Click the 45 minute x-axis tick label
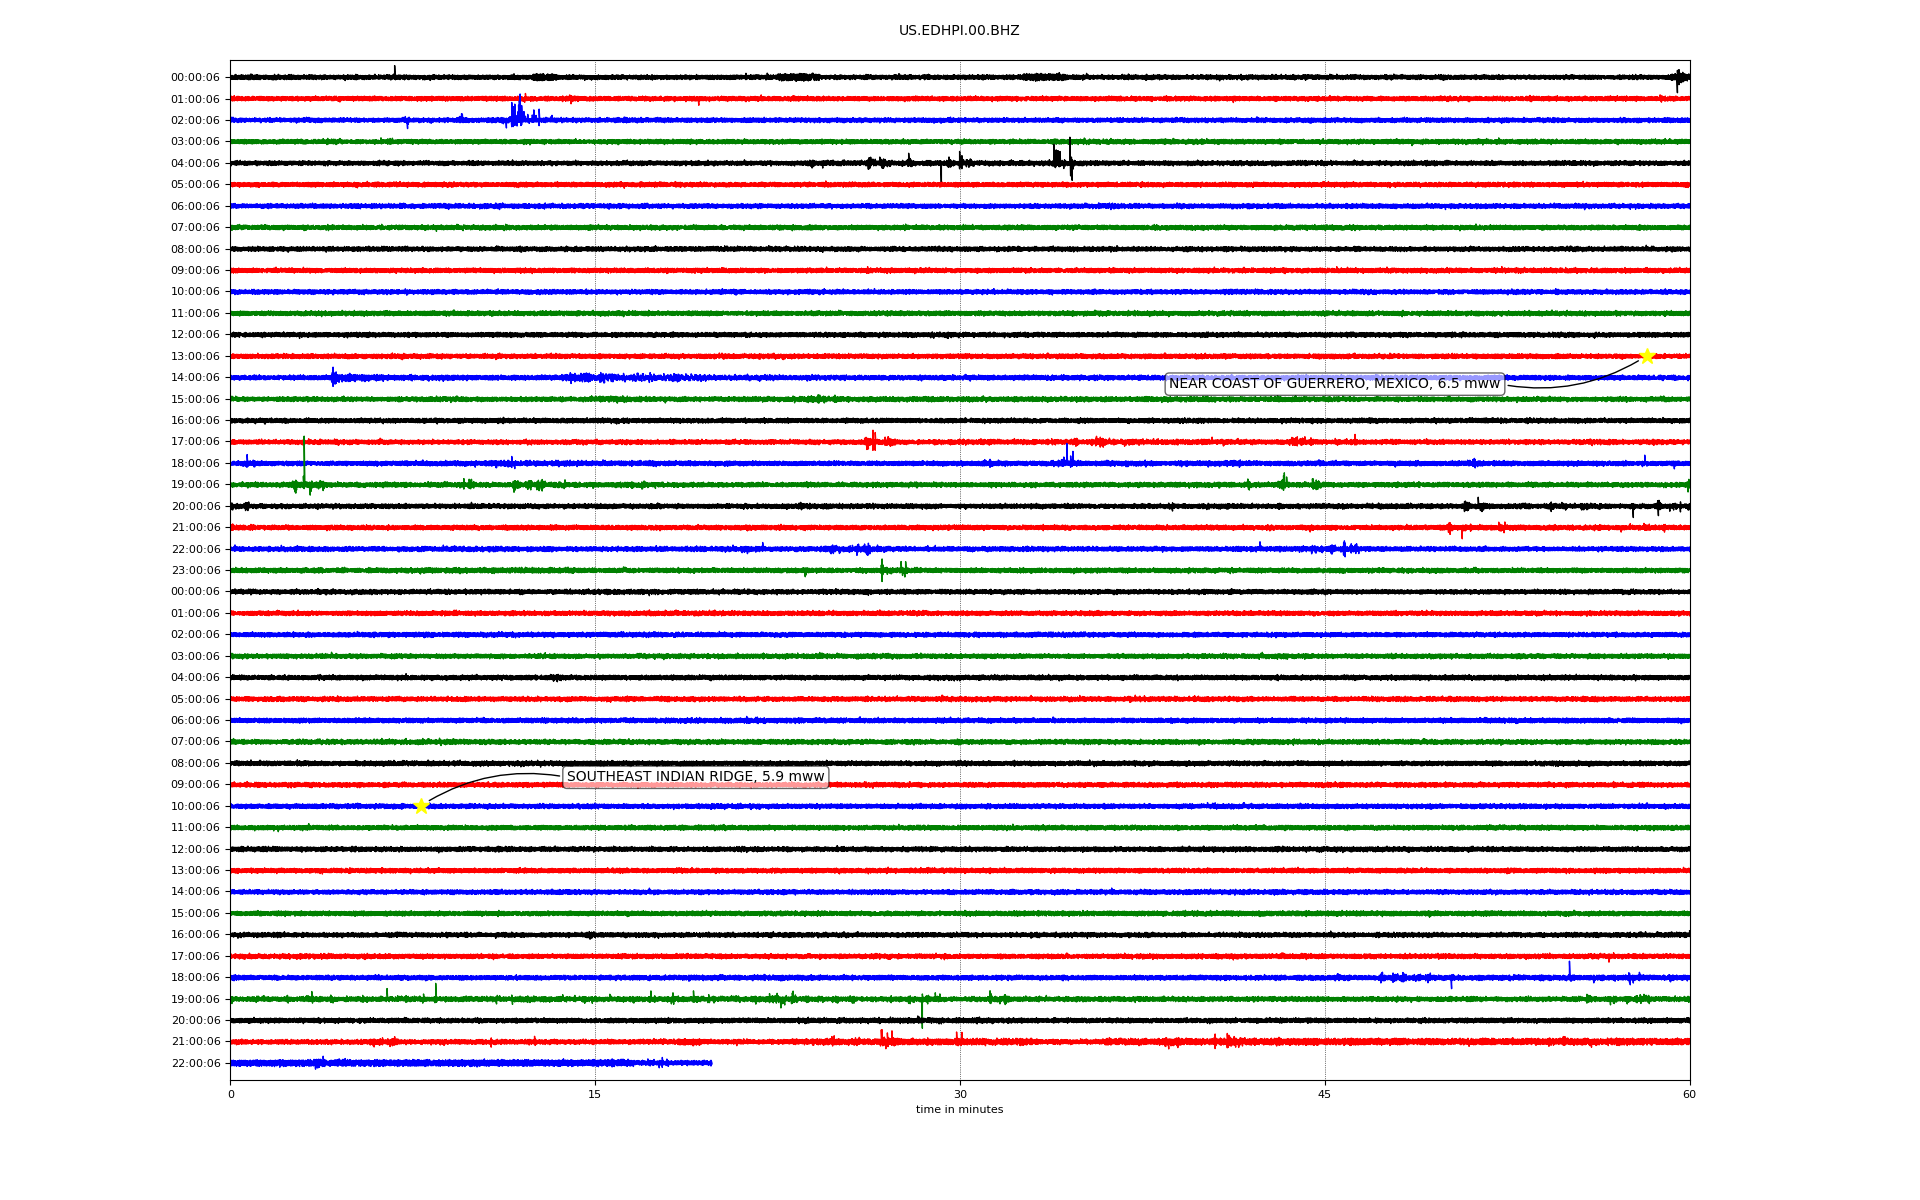This screenshot has height=1200, width=1920. [1325, 1094]
